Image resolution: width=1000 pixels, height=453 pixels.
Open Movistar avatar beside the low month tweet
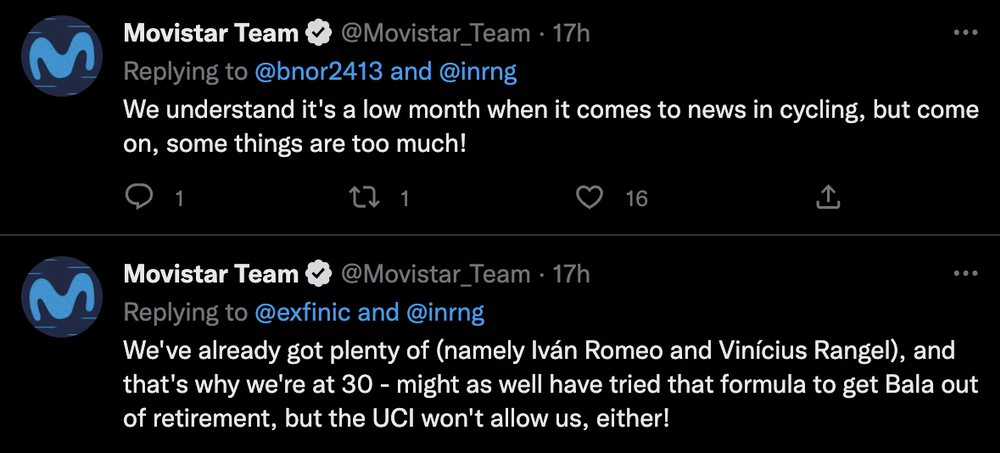(x=62, y=56)
